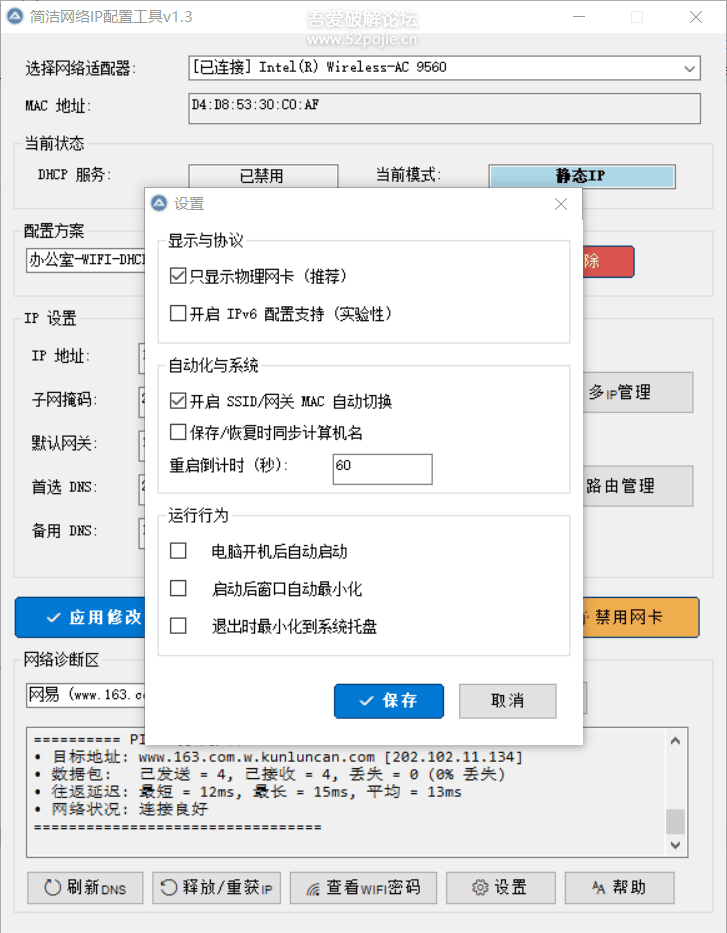Close the main 简洁网络IP配置工具 window
Viewport: 727px width, 933px height.
(x=695, y=17)
